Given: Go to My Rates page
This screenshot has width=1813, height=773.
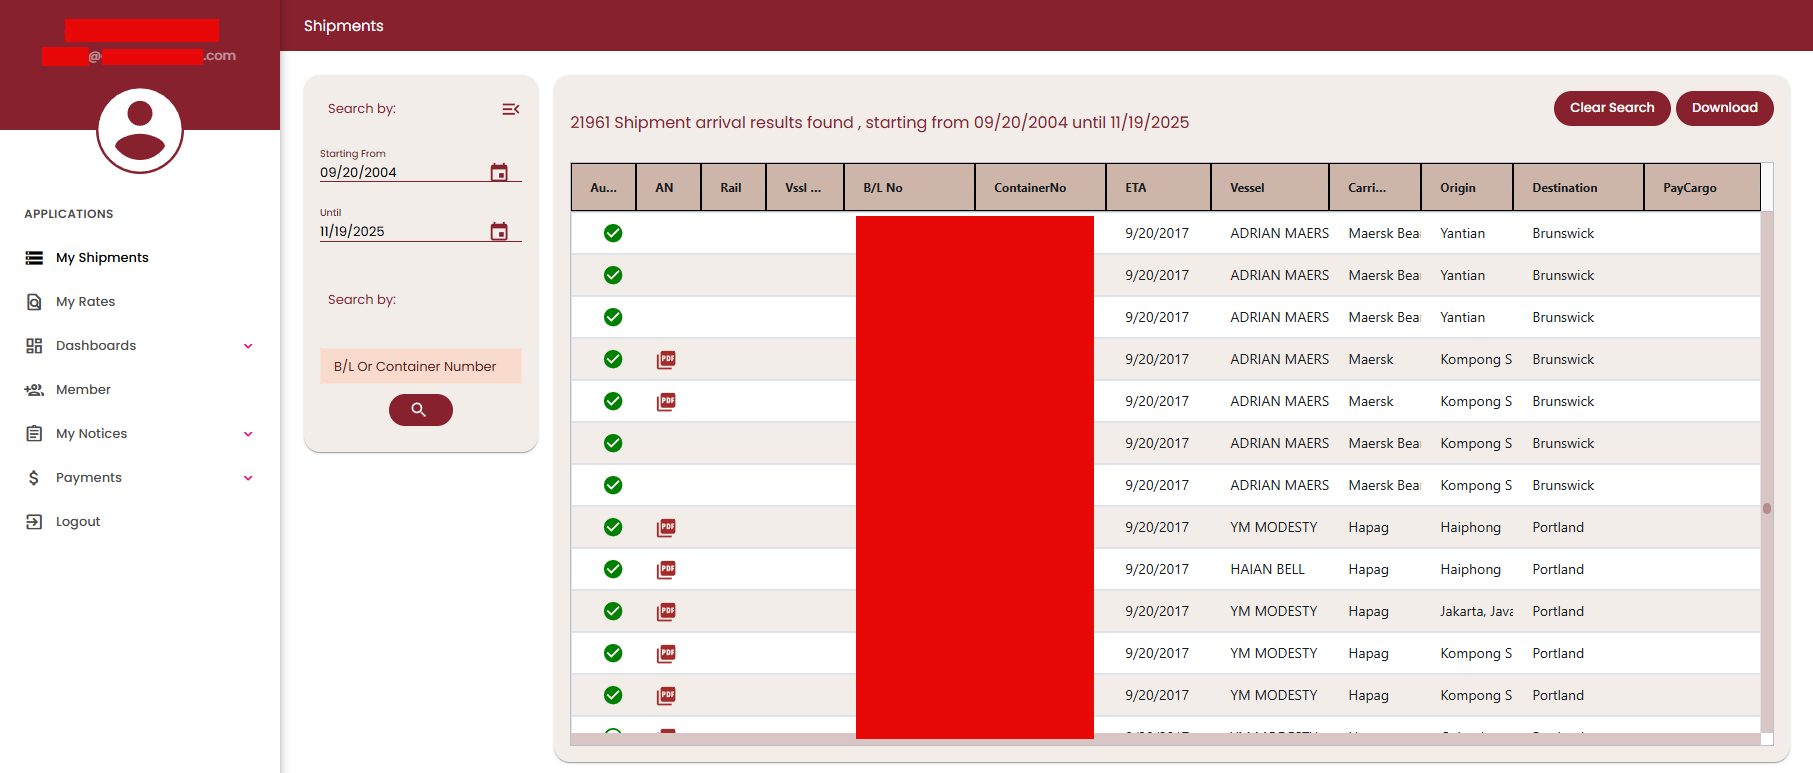Looking at the screenshot, I should pos(85,302).
